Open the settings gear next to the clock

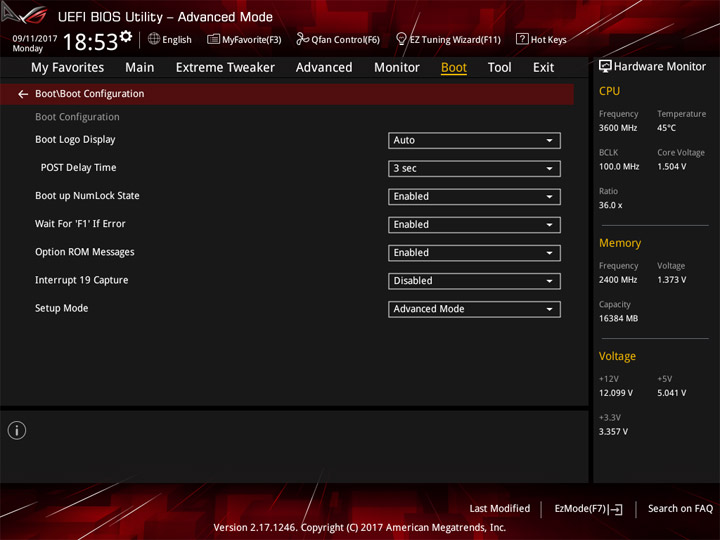point(126,36)
